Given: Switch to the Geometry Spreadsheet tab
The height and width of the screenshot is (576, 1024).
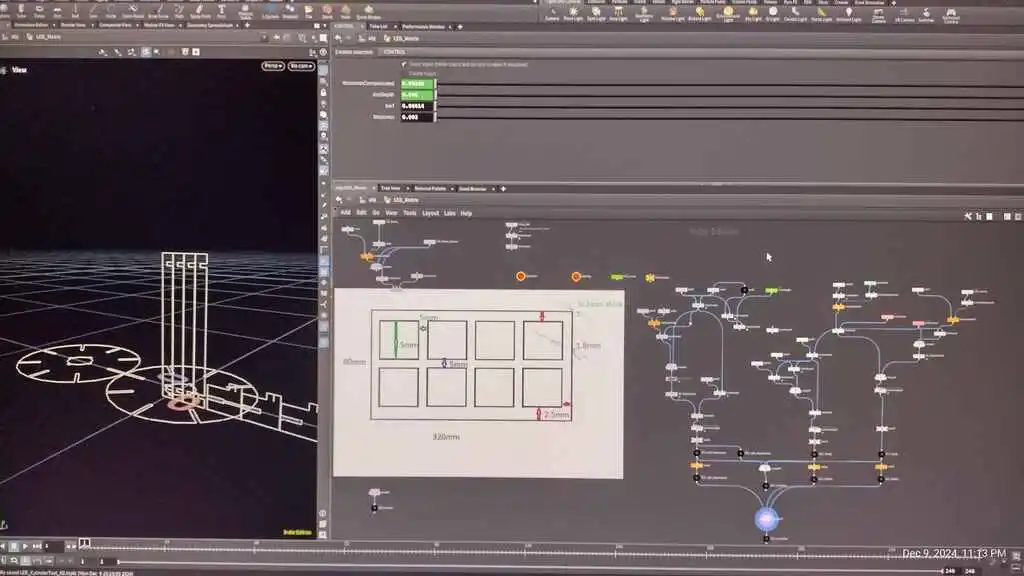Looking at the screenshot, I should (x=210, y=25).
